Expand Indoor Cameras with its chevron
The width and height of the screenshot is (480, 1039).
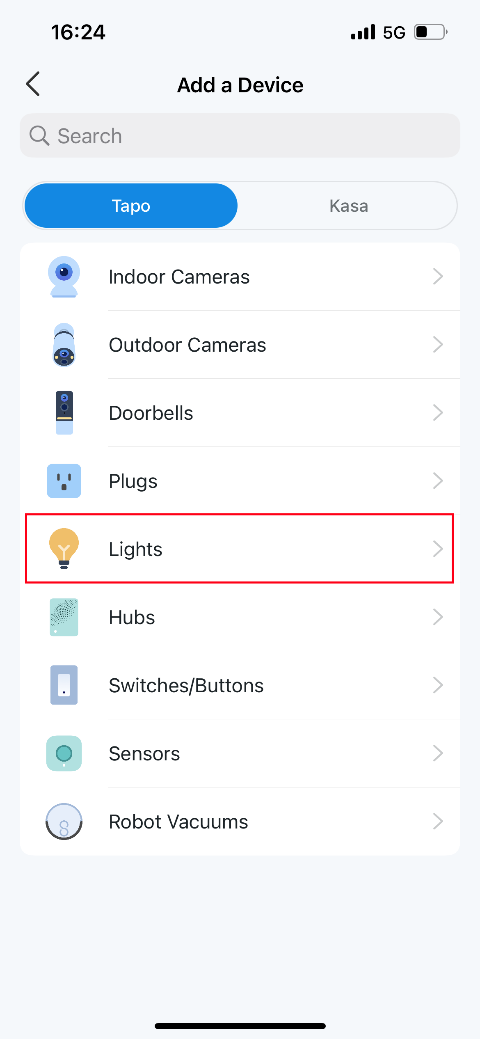pyautogui.click(x=438, y=276)
